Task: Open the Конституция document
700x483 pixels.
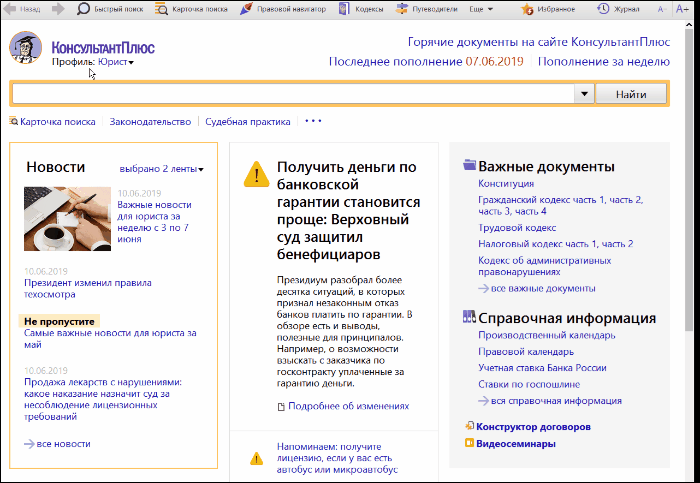Action: [506, 183]
